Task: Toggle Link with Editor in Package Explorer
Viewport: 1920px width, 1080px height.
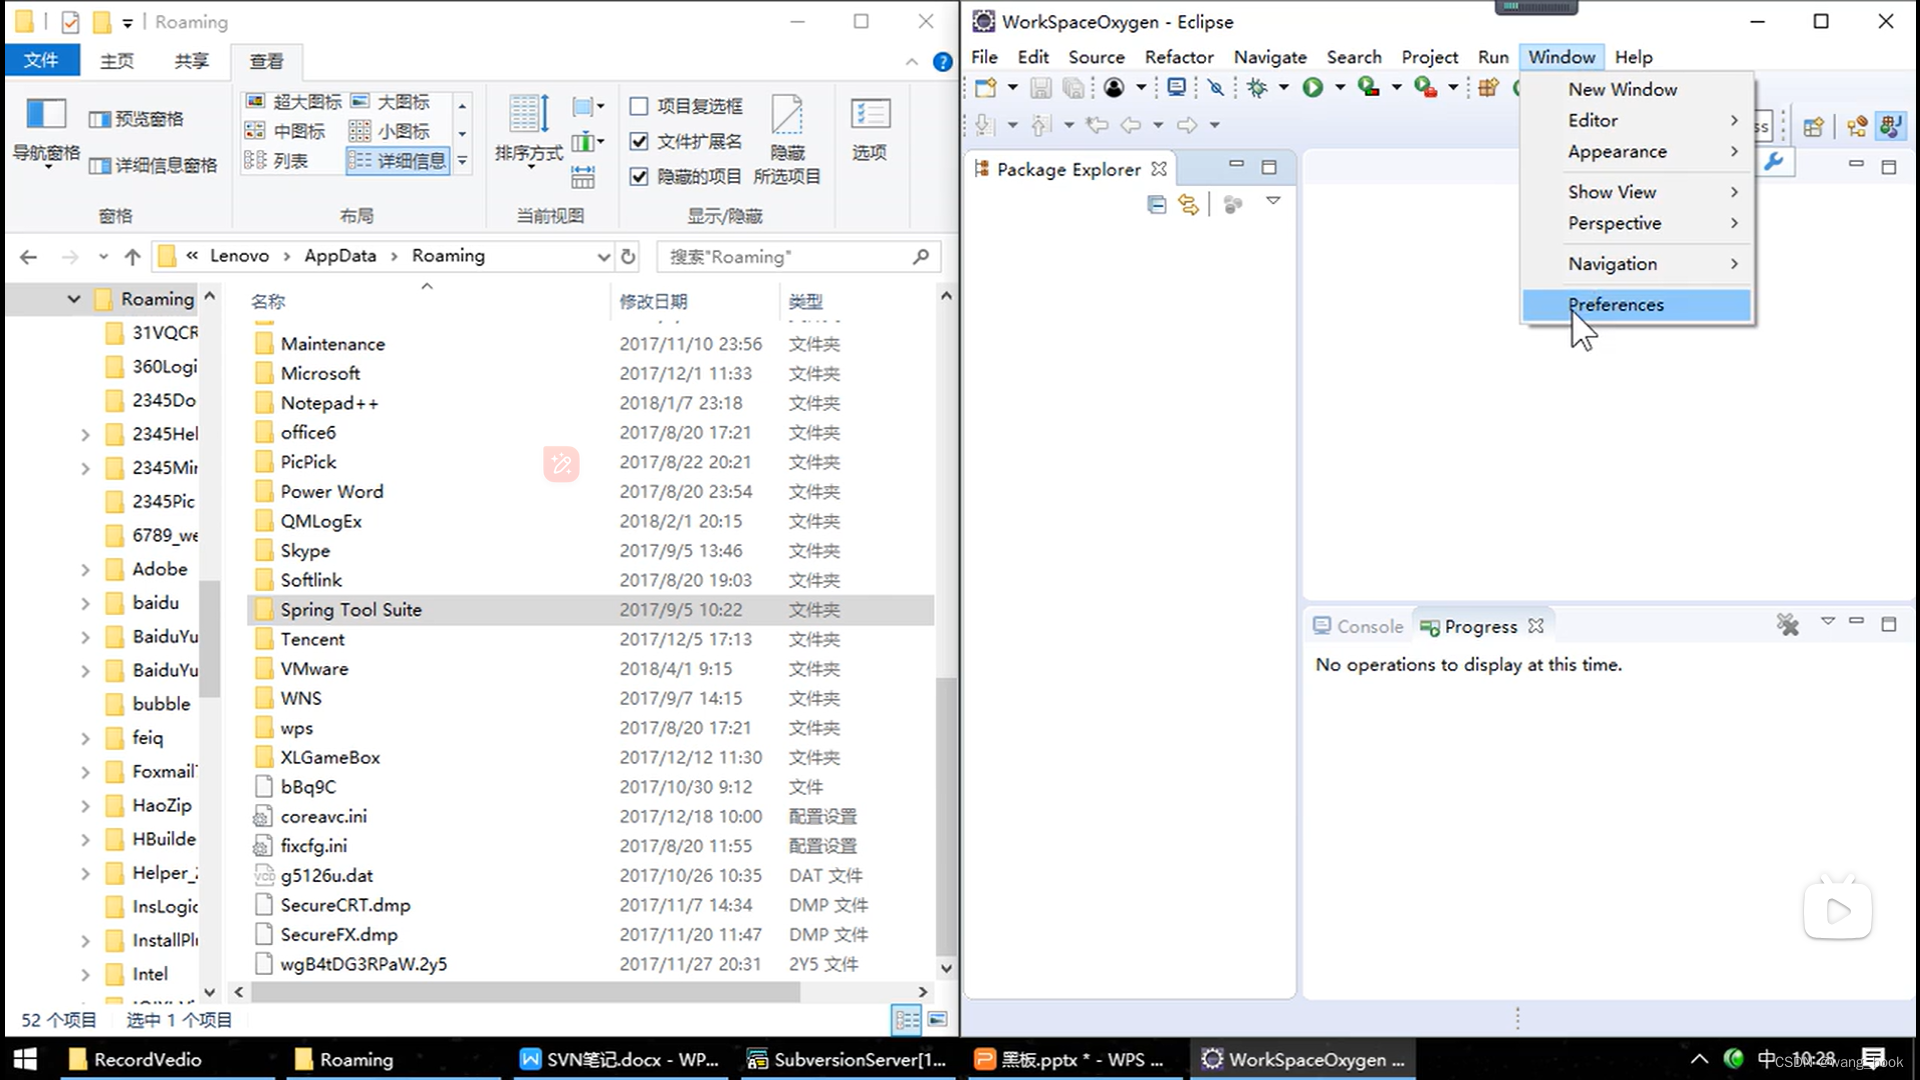Action: click(1188, 205)
